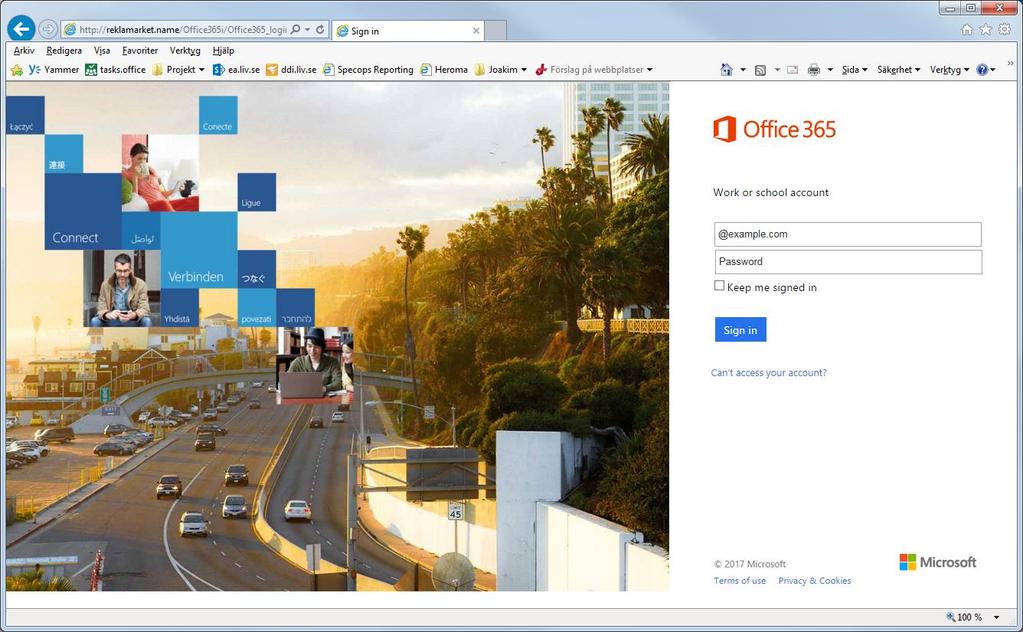This screenshot has height=632, width=1023.
Task: Open the Redigera menu
Action: click(x=64, y=50)
